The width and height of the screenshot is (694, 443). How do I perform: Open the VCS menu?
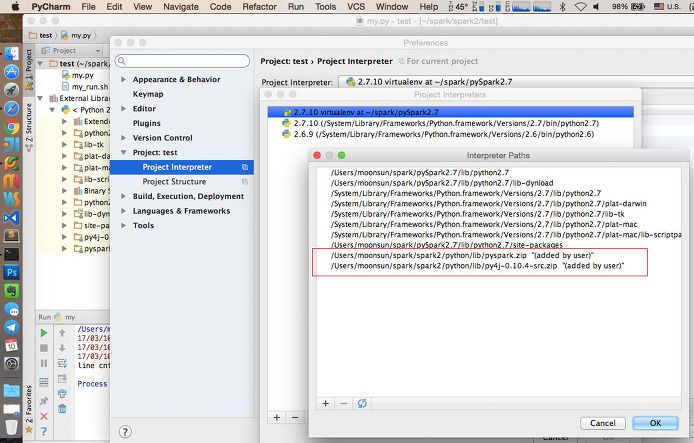click(x=356, y=7)
